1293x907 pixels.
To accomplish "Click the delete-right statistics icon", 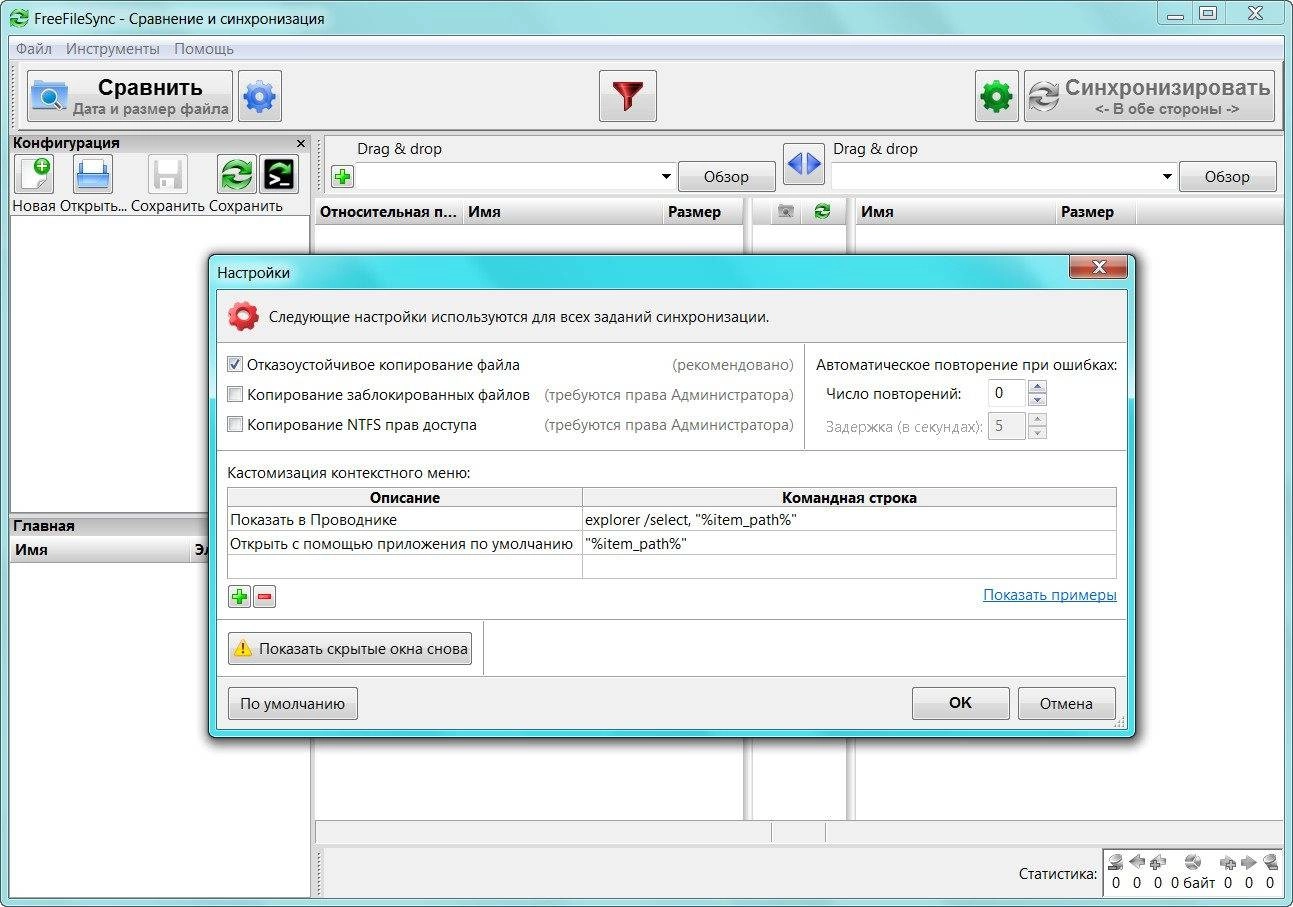I will pyautogui.click(x=1271, y=862).
